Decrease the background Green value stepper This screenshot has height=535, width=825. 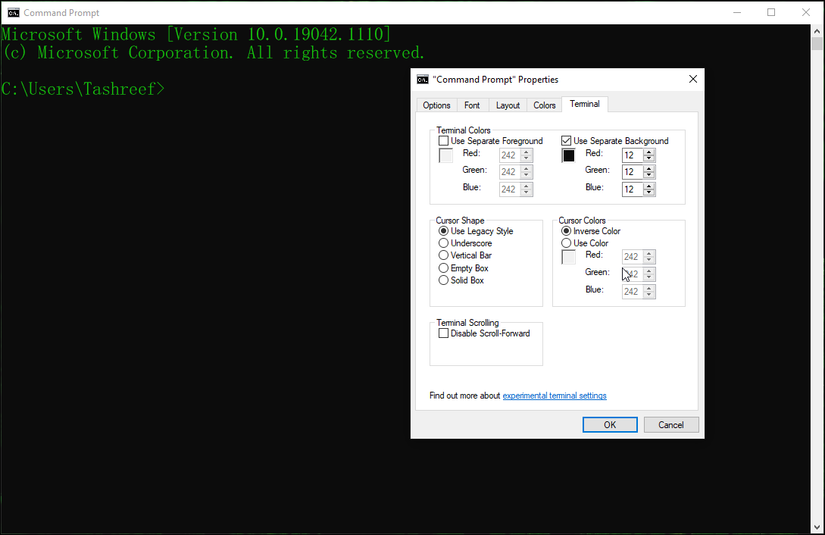(649, 175)
